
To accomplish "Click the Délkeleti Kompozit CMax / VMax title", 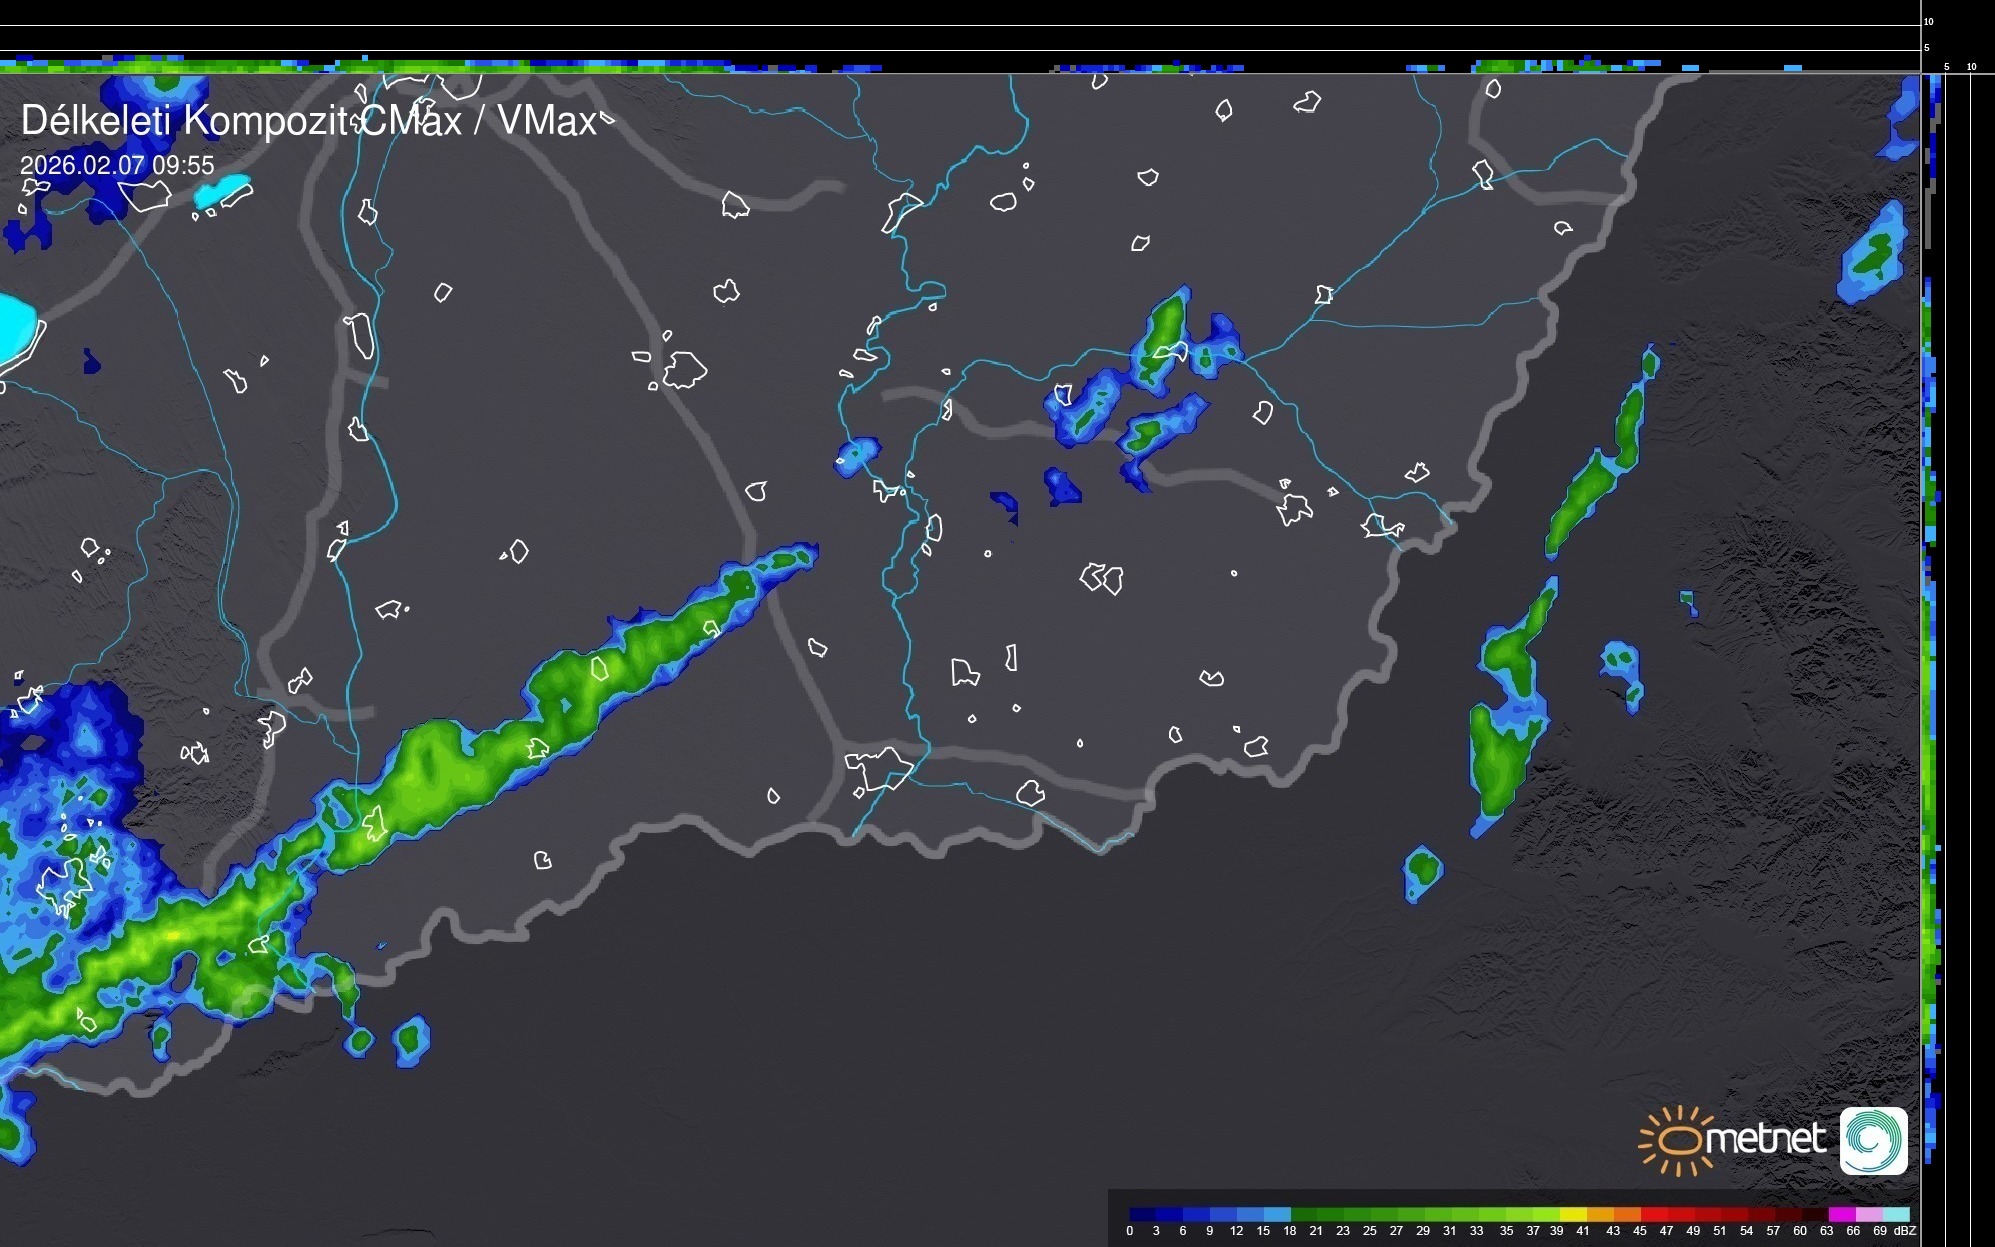I will pos(308,121).
